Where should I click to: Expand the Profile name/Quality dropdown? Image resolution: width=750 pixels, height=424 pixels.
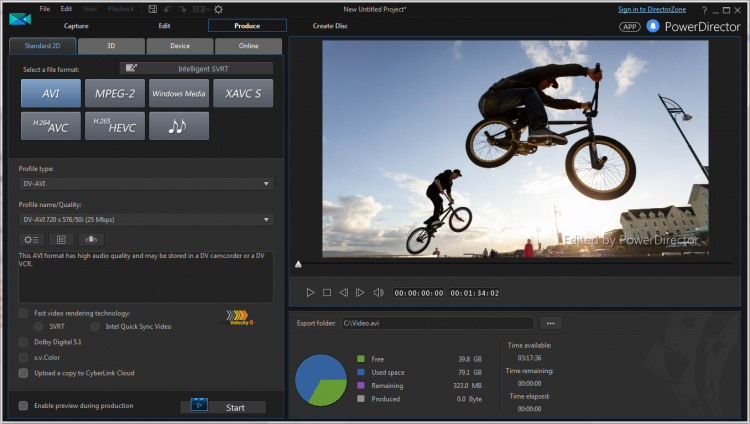point(146,219)
